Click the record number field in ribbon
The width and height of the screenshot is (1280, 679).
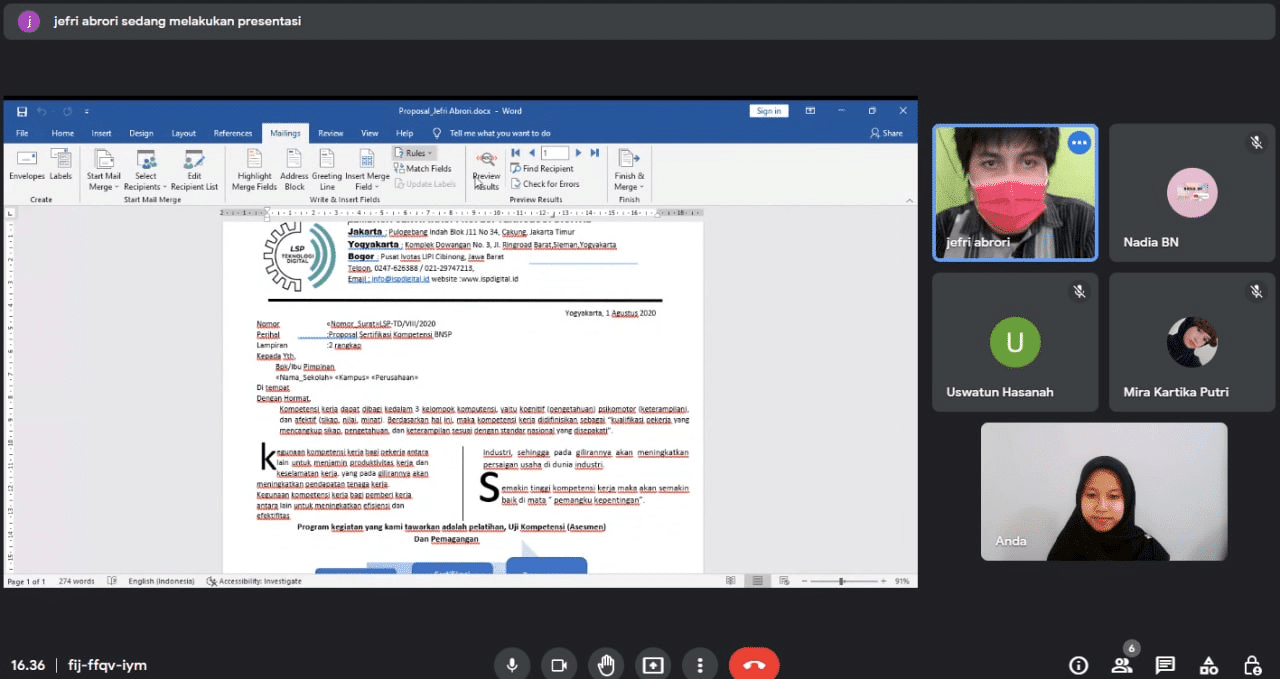(x=555, y=153)
